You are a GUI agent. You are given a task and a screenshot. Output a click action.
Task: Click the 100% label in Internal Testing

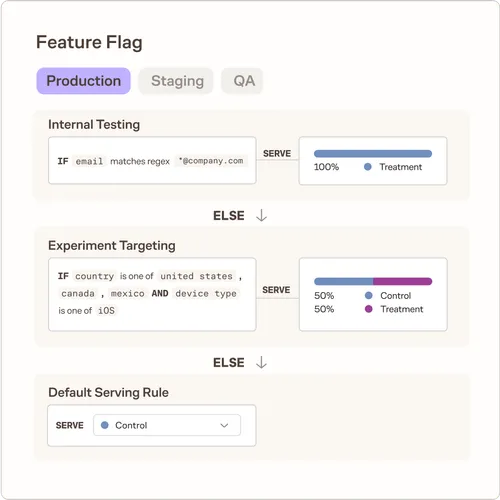pos(326,167)
